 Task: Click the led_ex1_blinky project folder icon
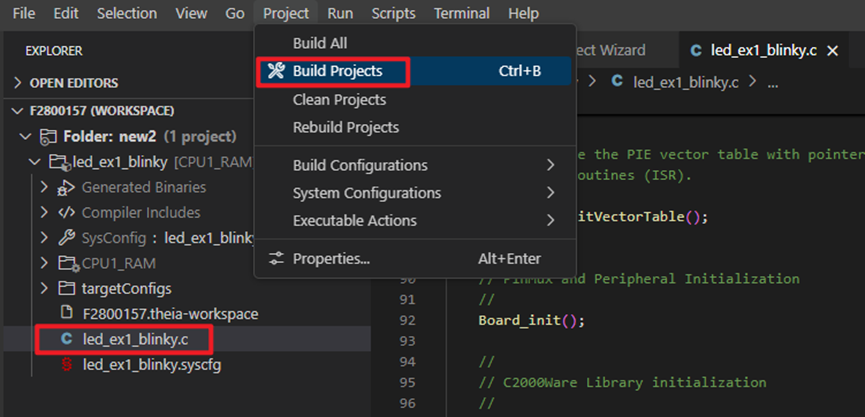pyautogui.click(x=60, y=162)
